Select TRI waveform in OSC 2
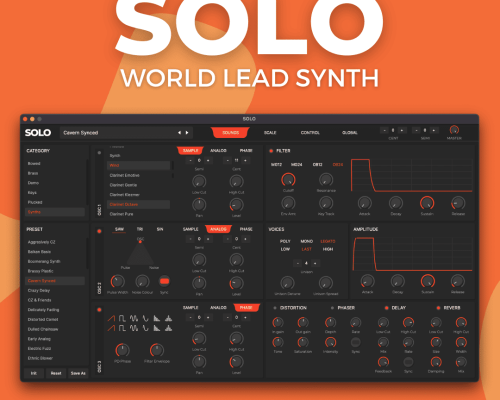 pos(140,229)
